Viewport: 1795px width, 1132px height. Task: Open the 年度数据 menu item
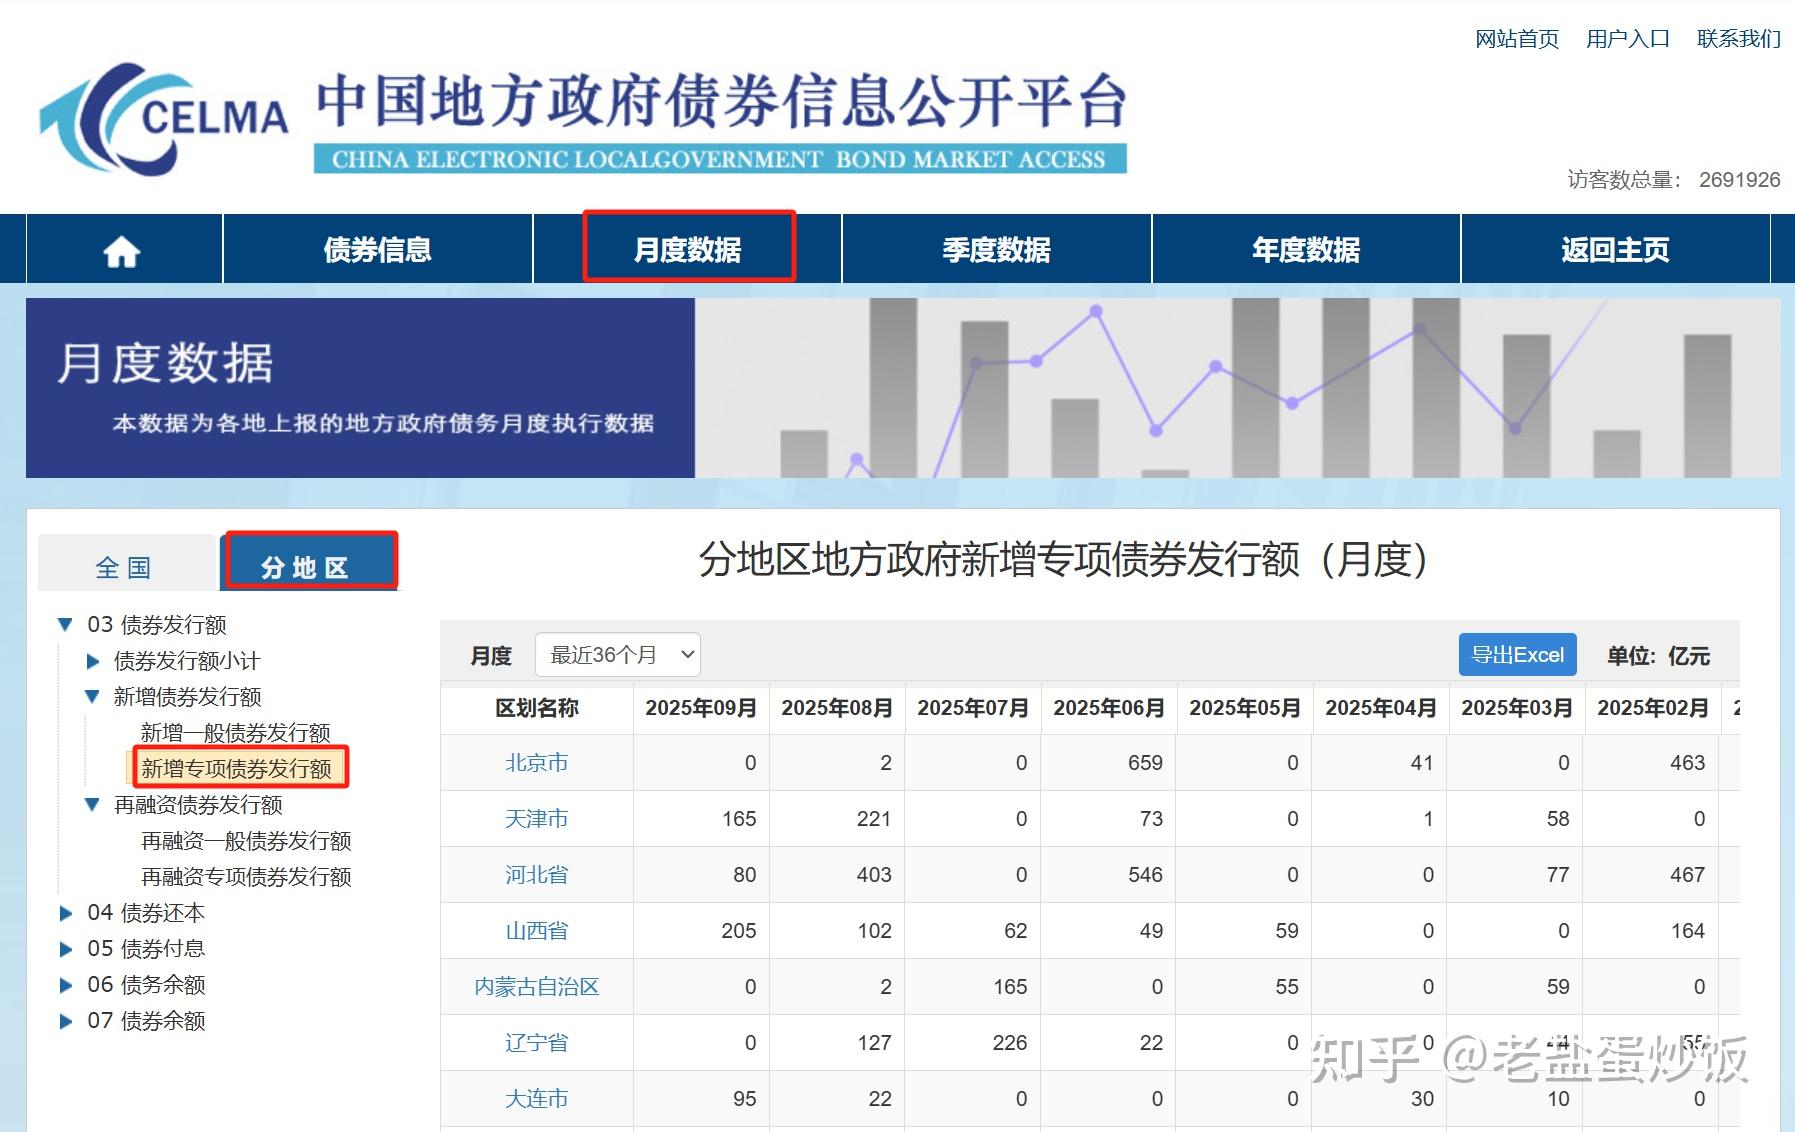[1306, 249]
